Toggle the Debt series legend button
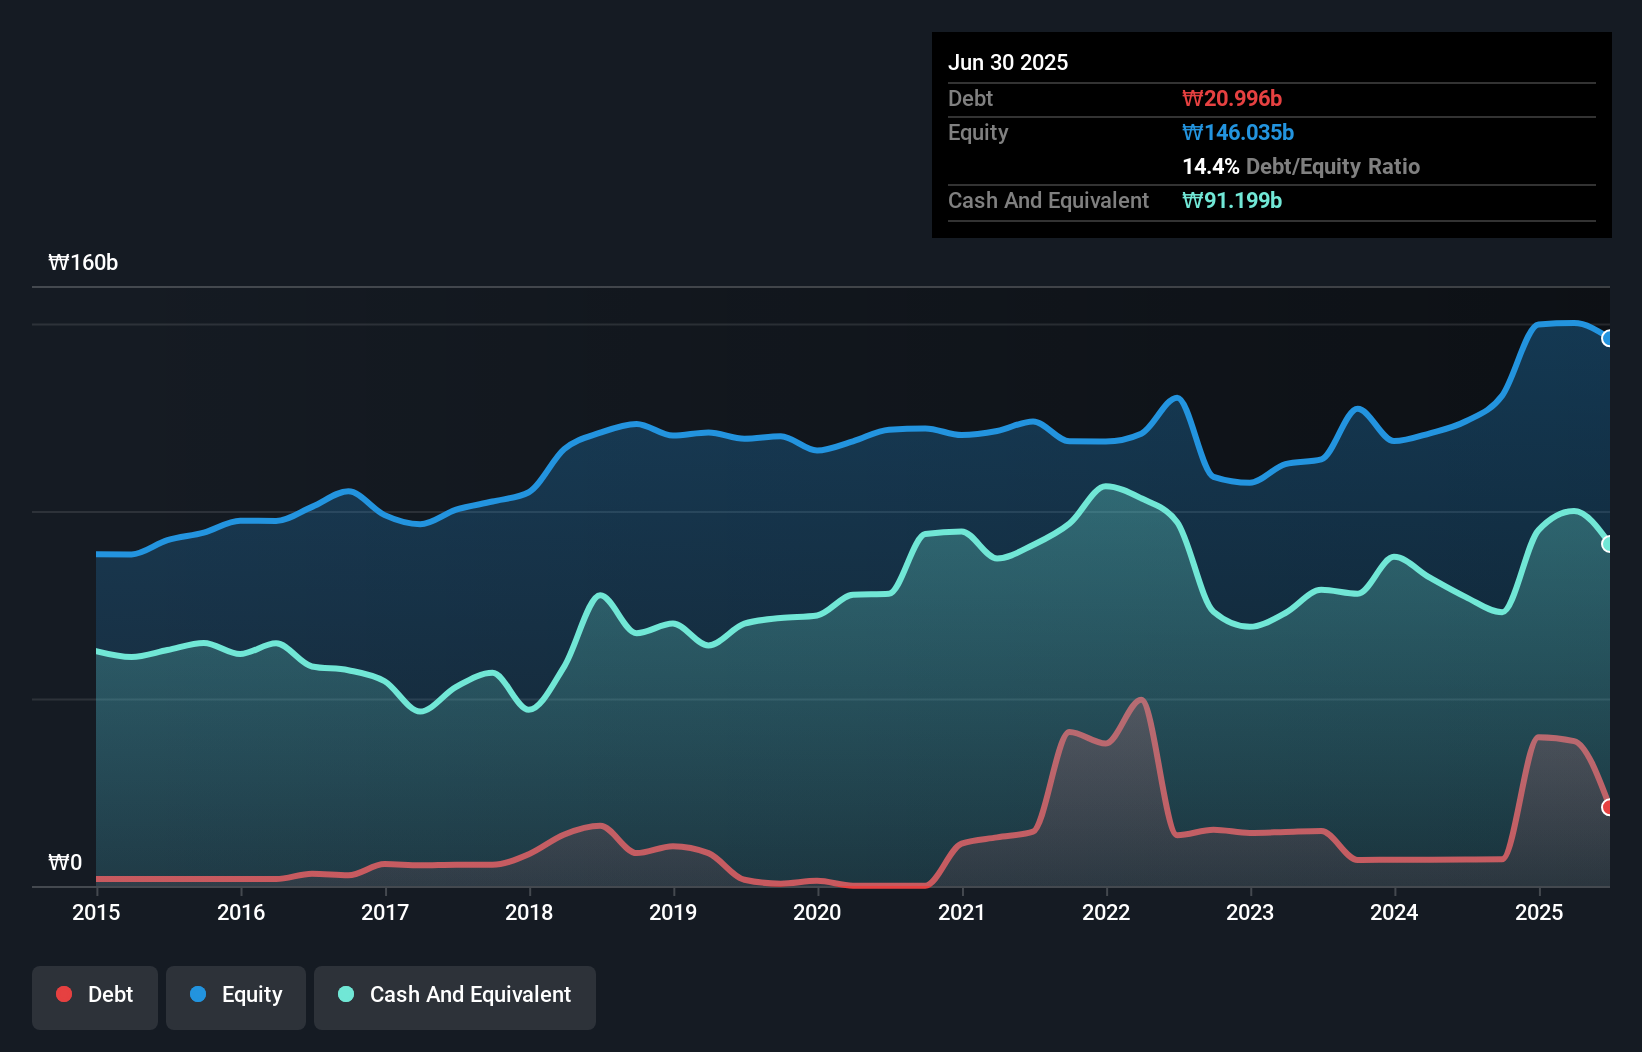1642x1052 pixels. tap(95, 997)
